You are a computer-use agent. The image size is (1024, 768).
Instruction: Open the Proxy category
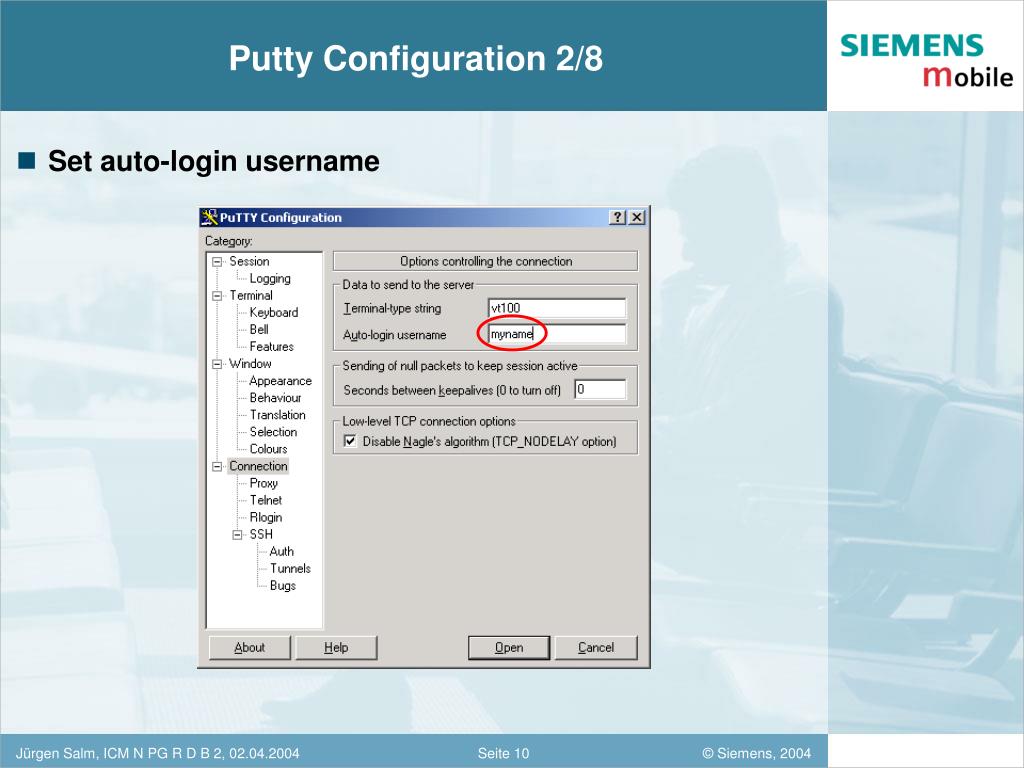(263, 483)
